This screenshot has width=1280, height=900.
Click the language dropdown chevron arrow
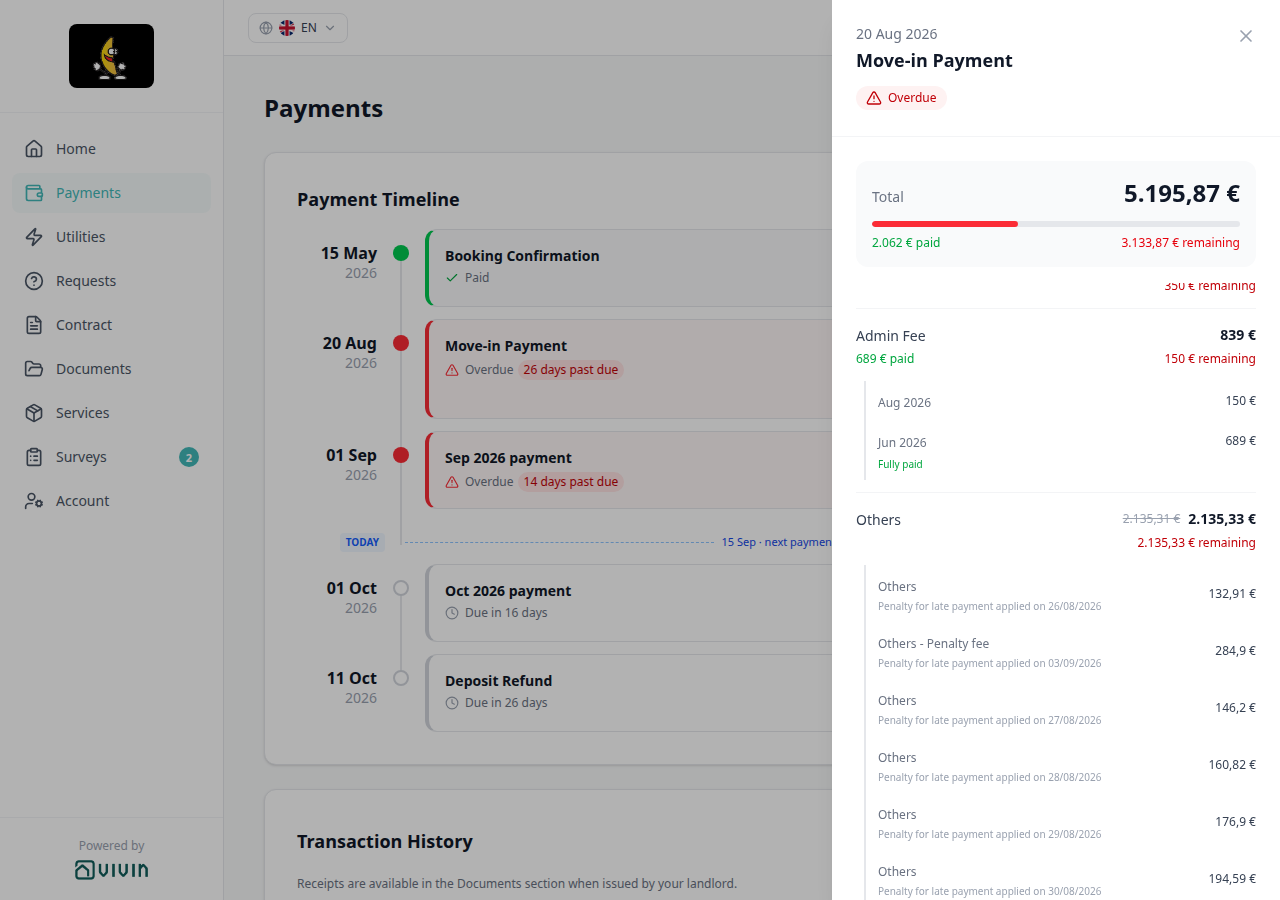330,28
